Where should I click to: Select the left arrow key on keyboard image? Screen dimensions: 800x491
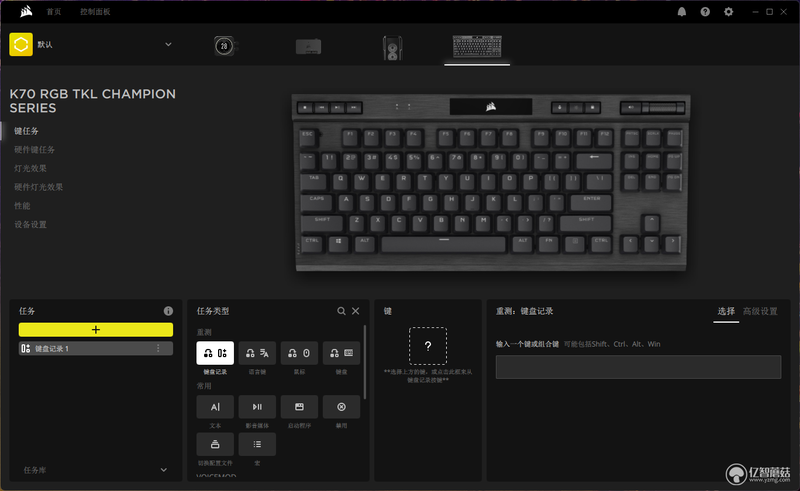pyautogui.click(x=630, y=243)
